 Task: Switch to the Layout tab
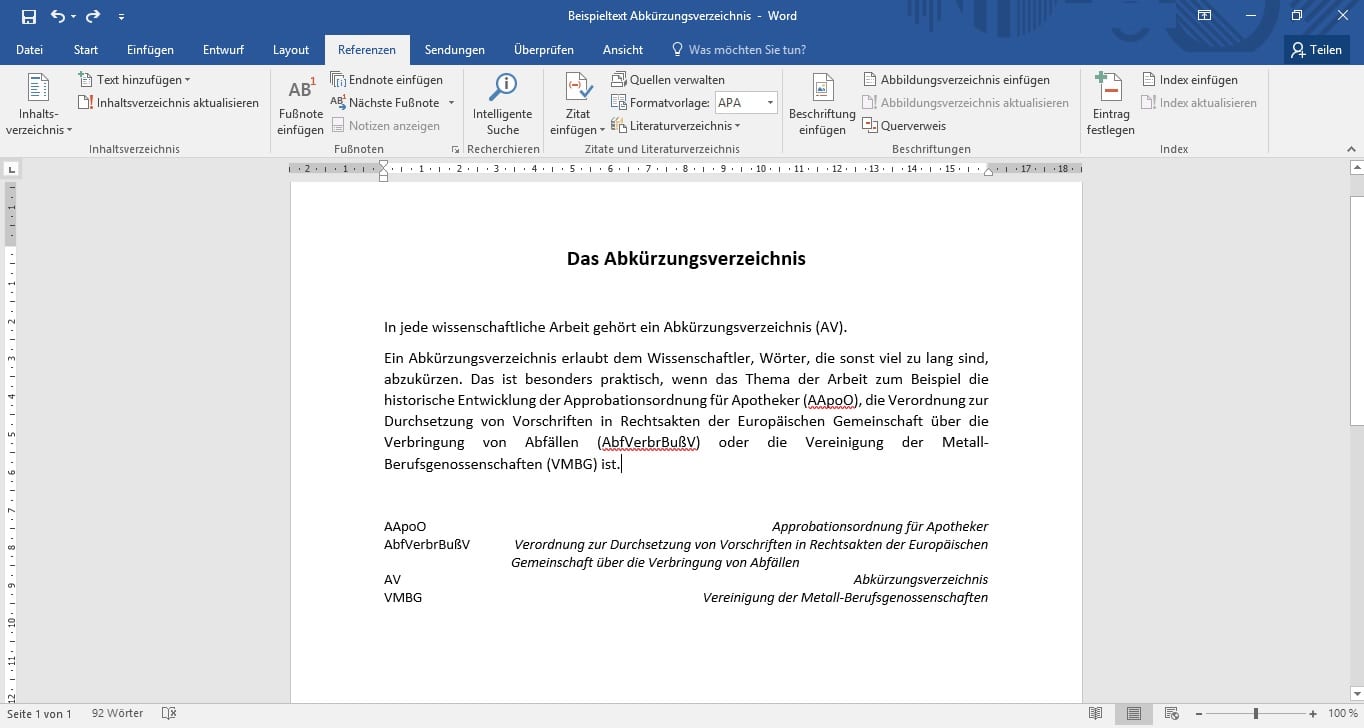(291, 50)
